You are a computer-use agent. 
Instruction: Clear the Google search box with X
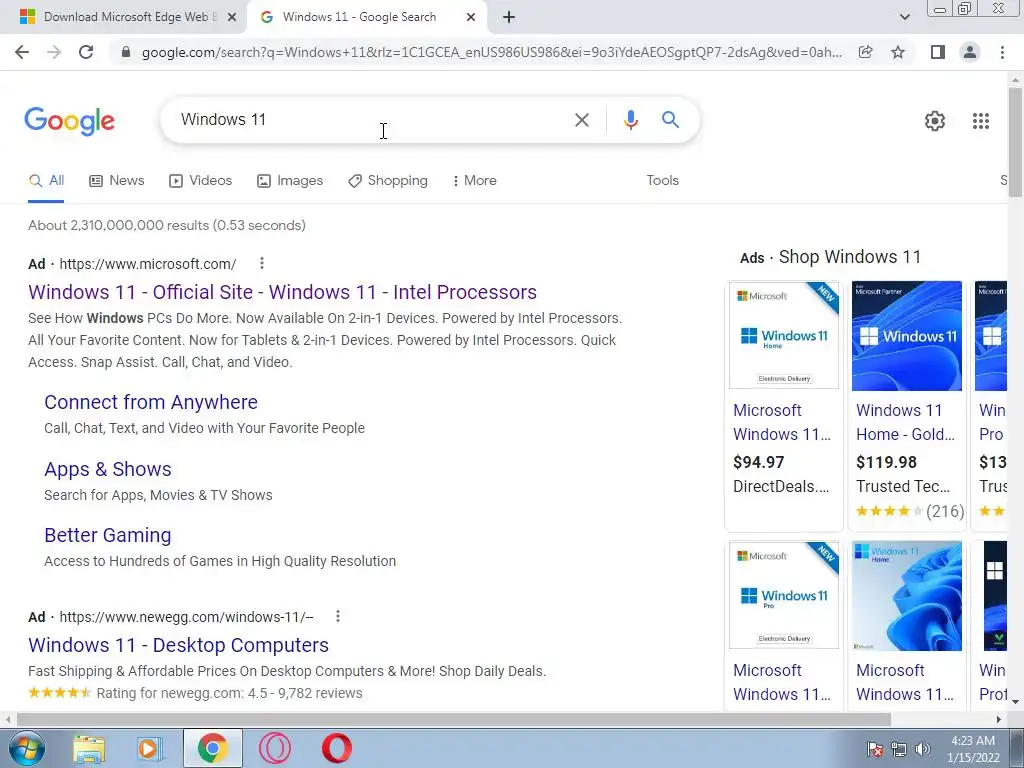581,120
